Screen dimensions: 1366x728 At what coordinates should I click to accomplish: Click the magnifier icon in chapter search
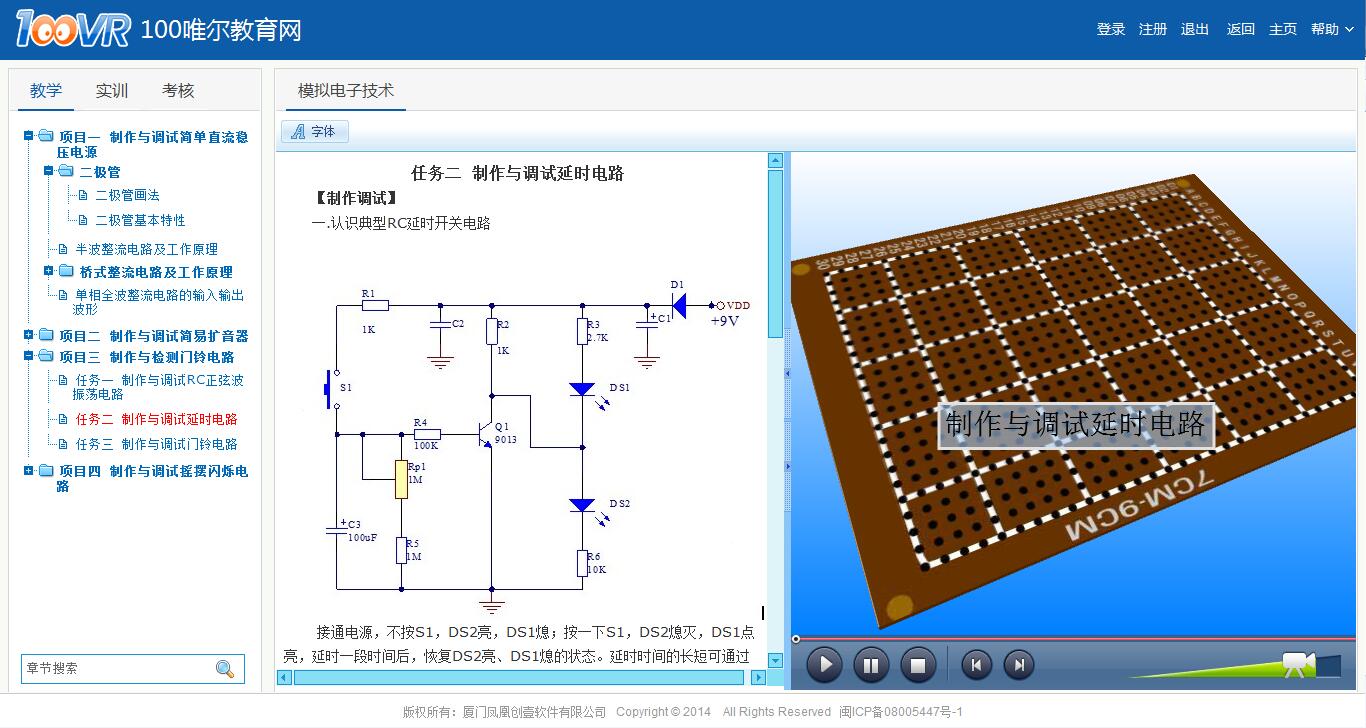click(x=225, y=669)
